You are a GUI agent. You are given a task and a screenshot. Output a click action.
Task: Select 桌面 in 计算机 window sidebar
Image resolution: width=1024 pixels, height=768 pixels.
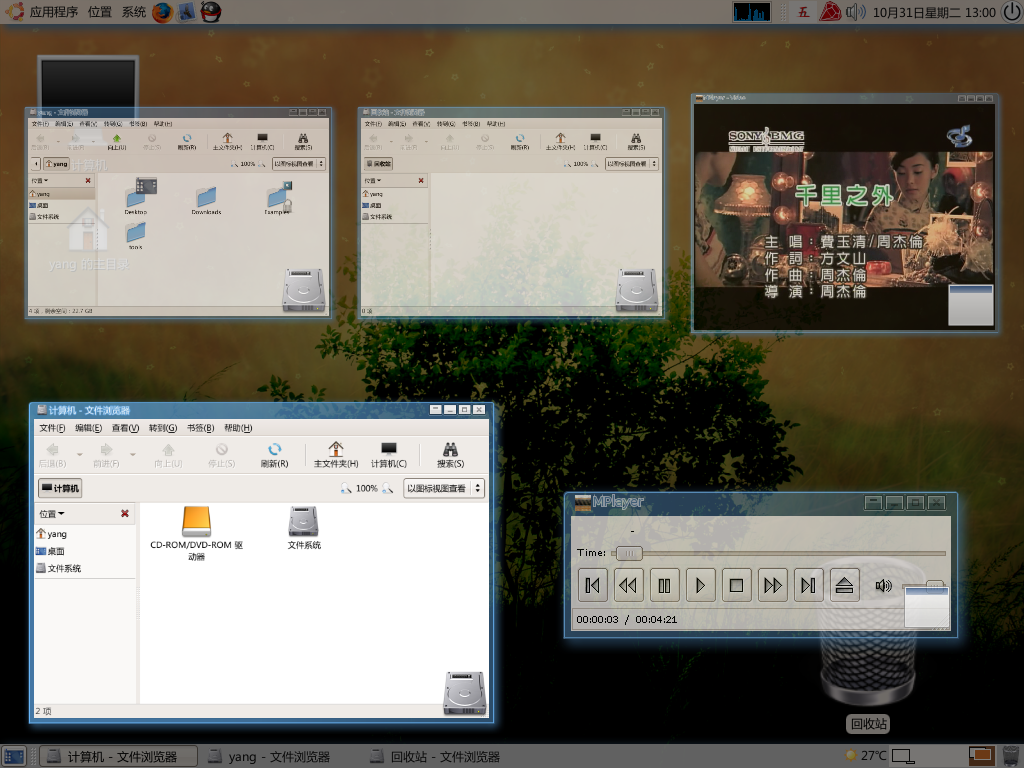click(x=50, y=551)
